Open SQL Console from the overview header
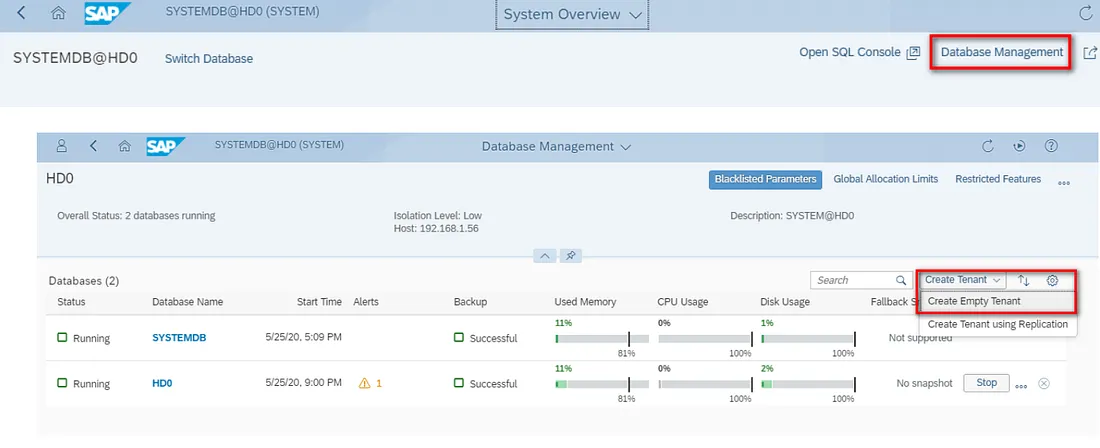This screenshot has height=448, width=1100. (850, 52)
